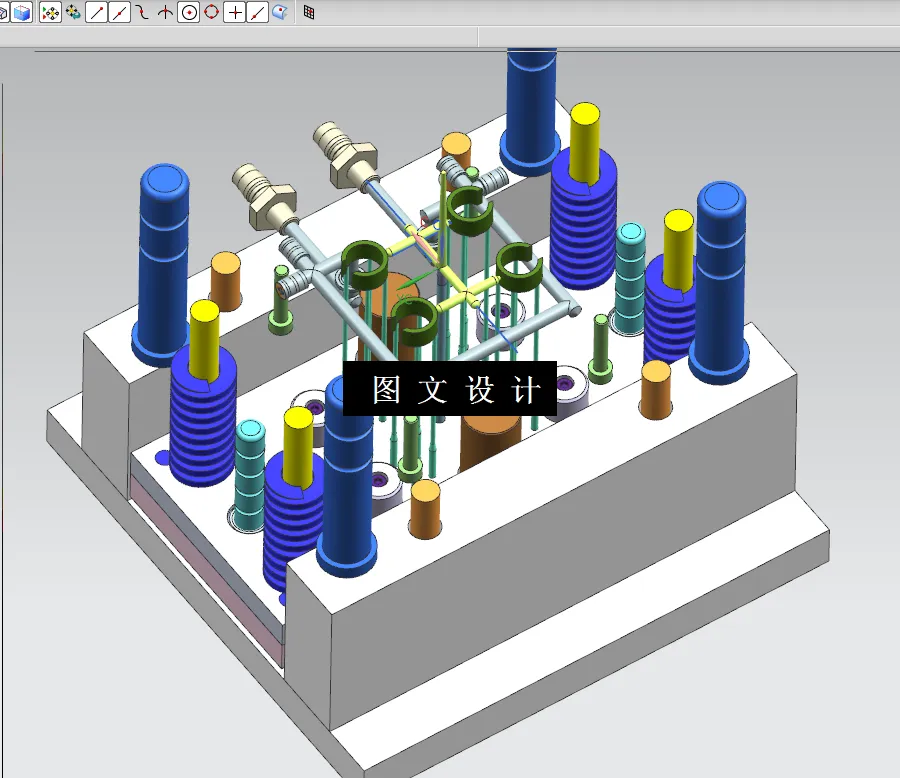Select the second diagonal line tool
Screen dimensions: 900x778
[118, 13]
